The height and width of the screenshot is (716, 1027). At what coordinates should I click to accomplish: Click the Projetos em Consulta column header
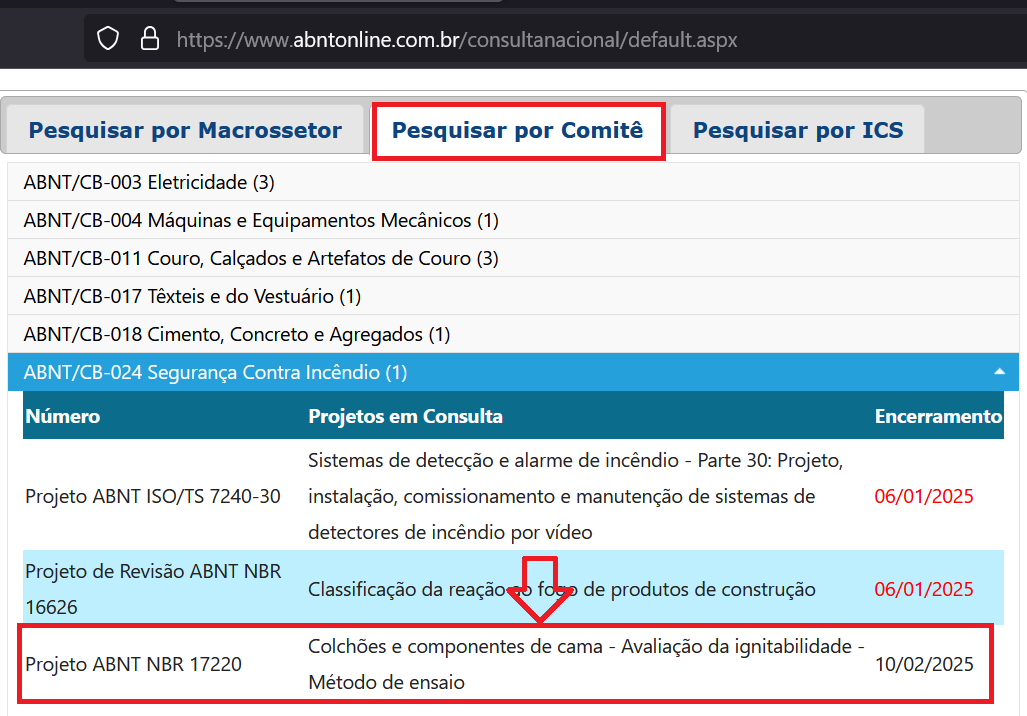pyautogui.click(x=405, y=416)
